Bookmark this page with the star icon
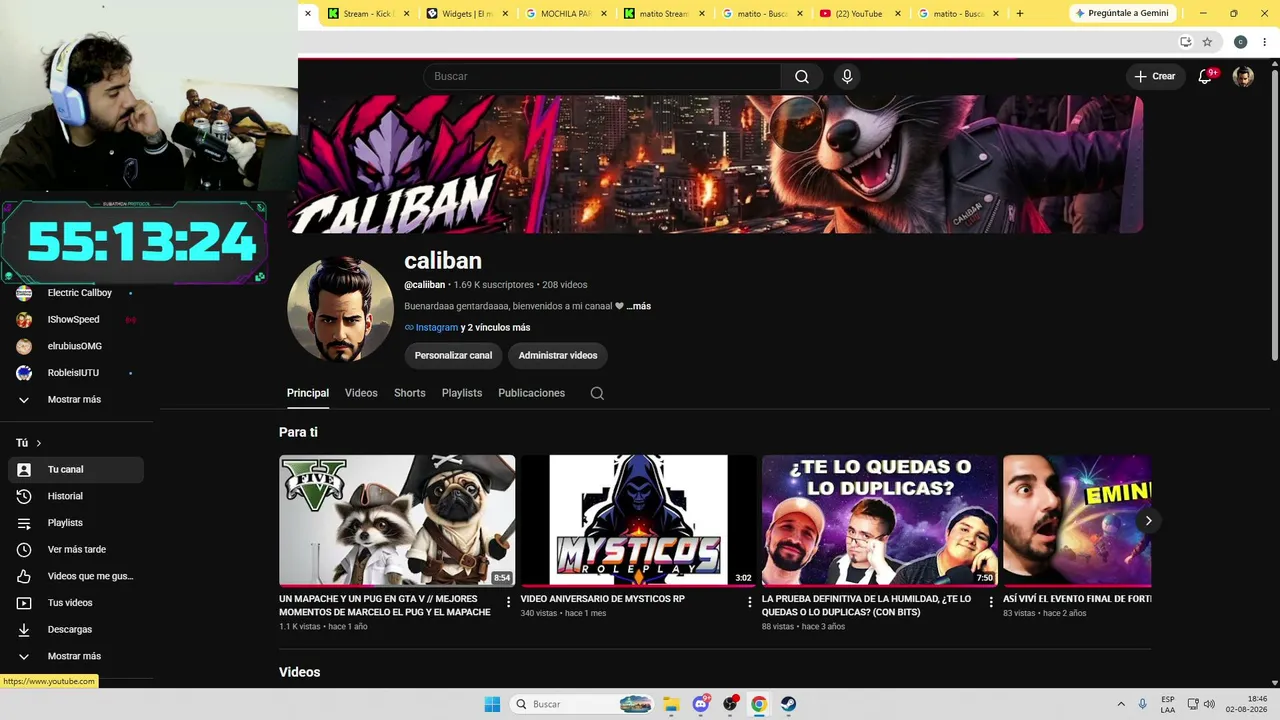 pos(1207,42)
